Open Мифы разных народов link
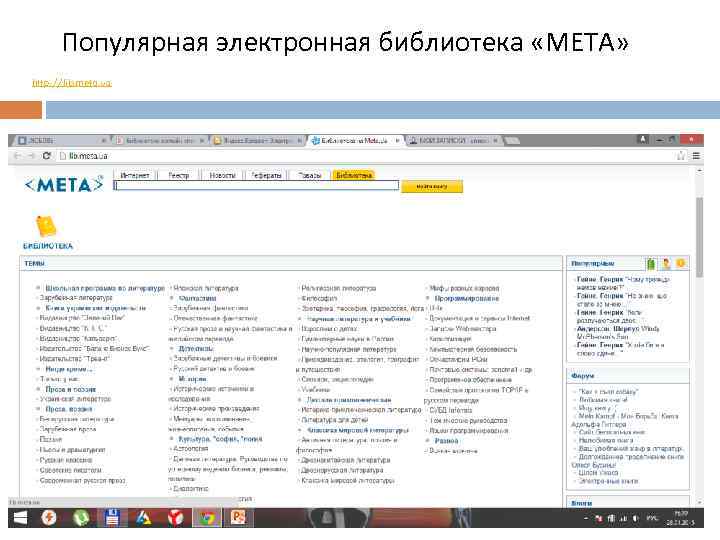 [x=464, y=288]
